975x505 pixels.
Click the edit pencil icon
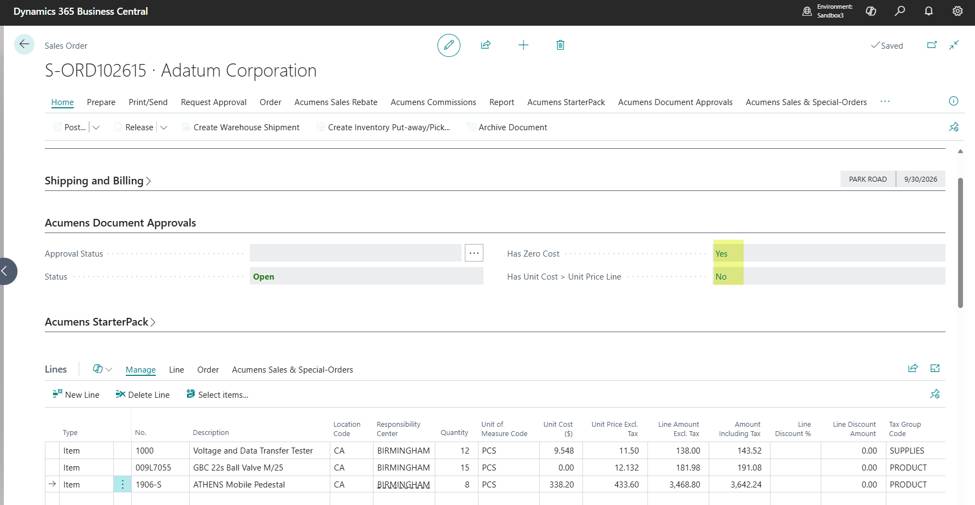(449, 45)
